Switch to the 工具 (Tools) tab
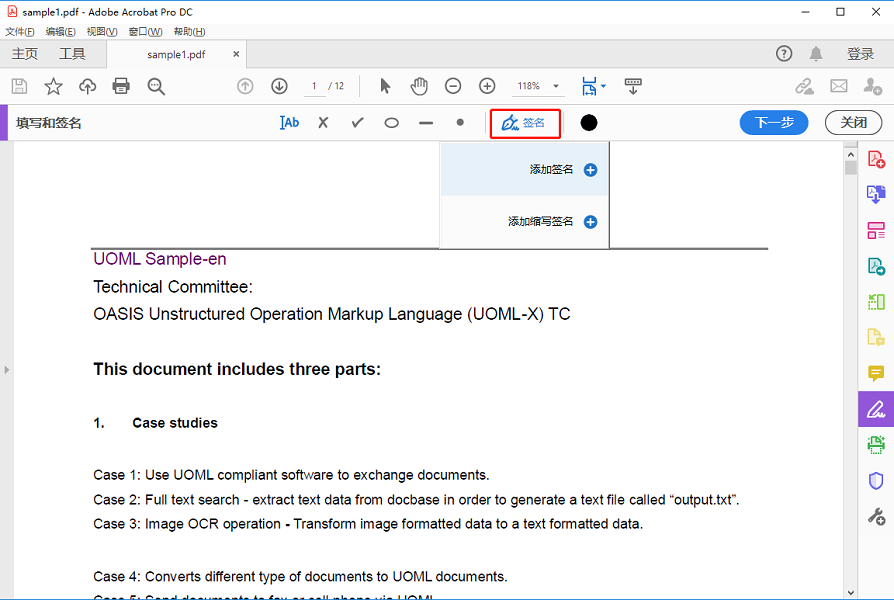894x600 pixels. (x=72, y=54)
